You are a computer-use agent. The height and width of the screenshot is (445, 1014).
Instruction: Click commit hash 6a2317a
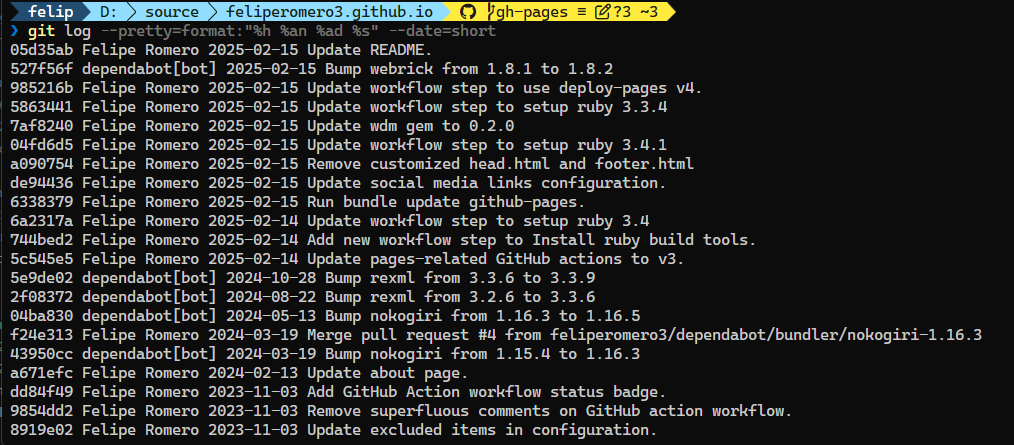(x=41, y=221)
